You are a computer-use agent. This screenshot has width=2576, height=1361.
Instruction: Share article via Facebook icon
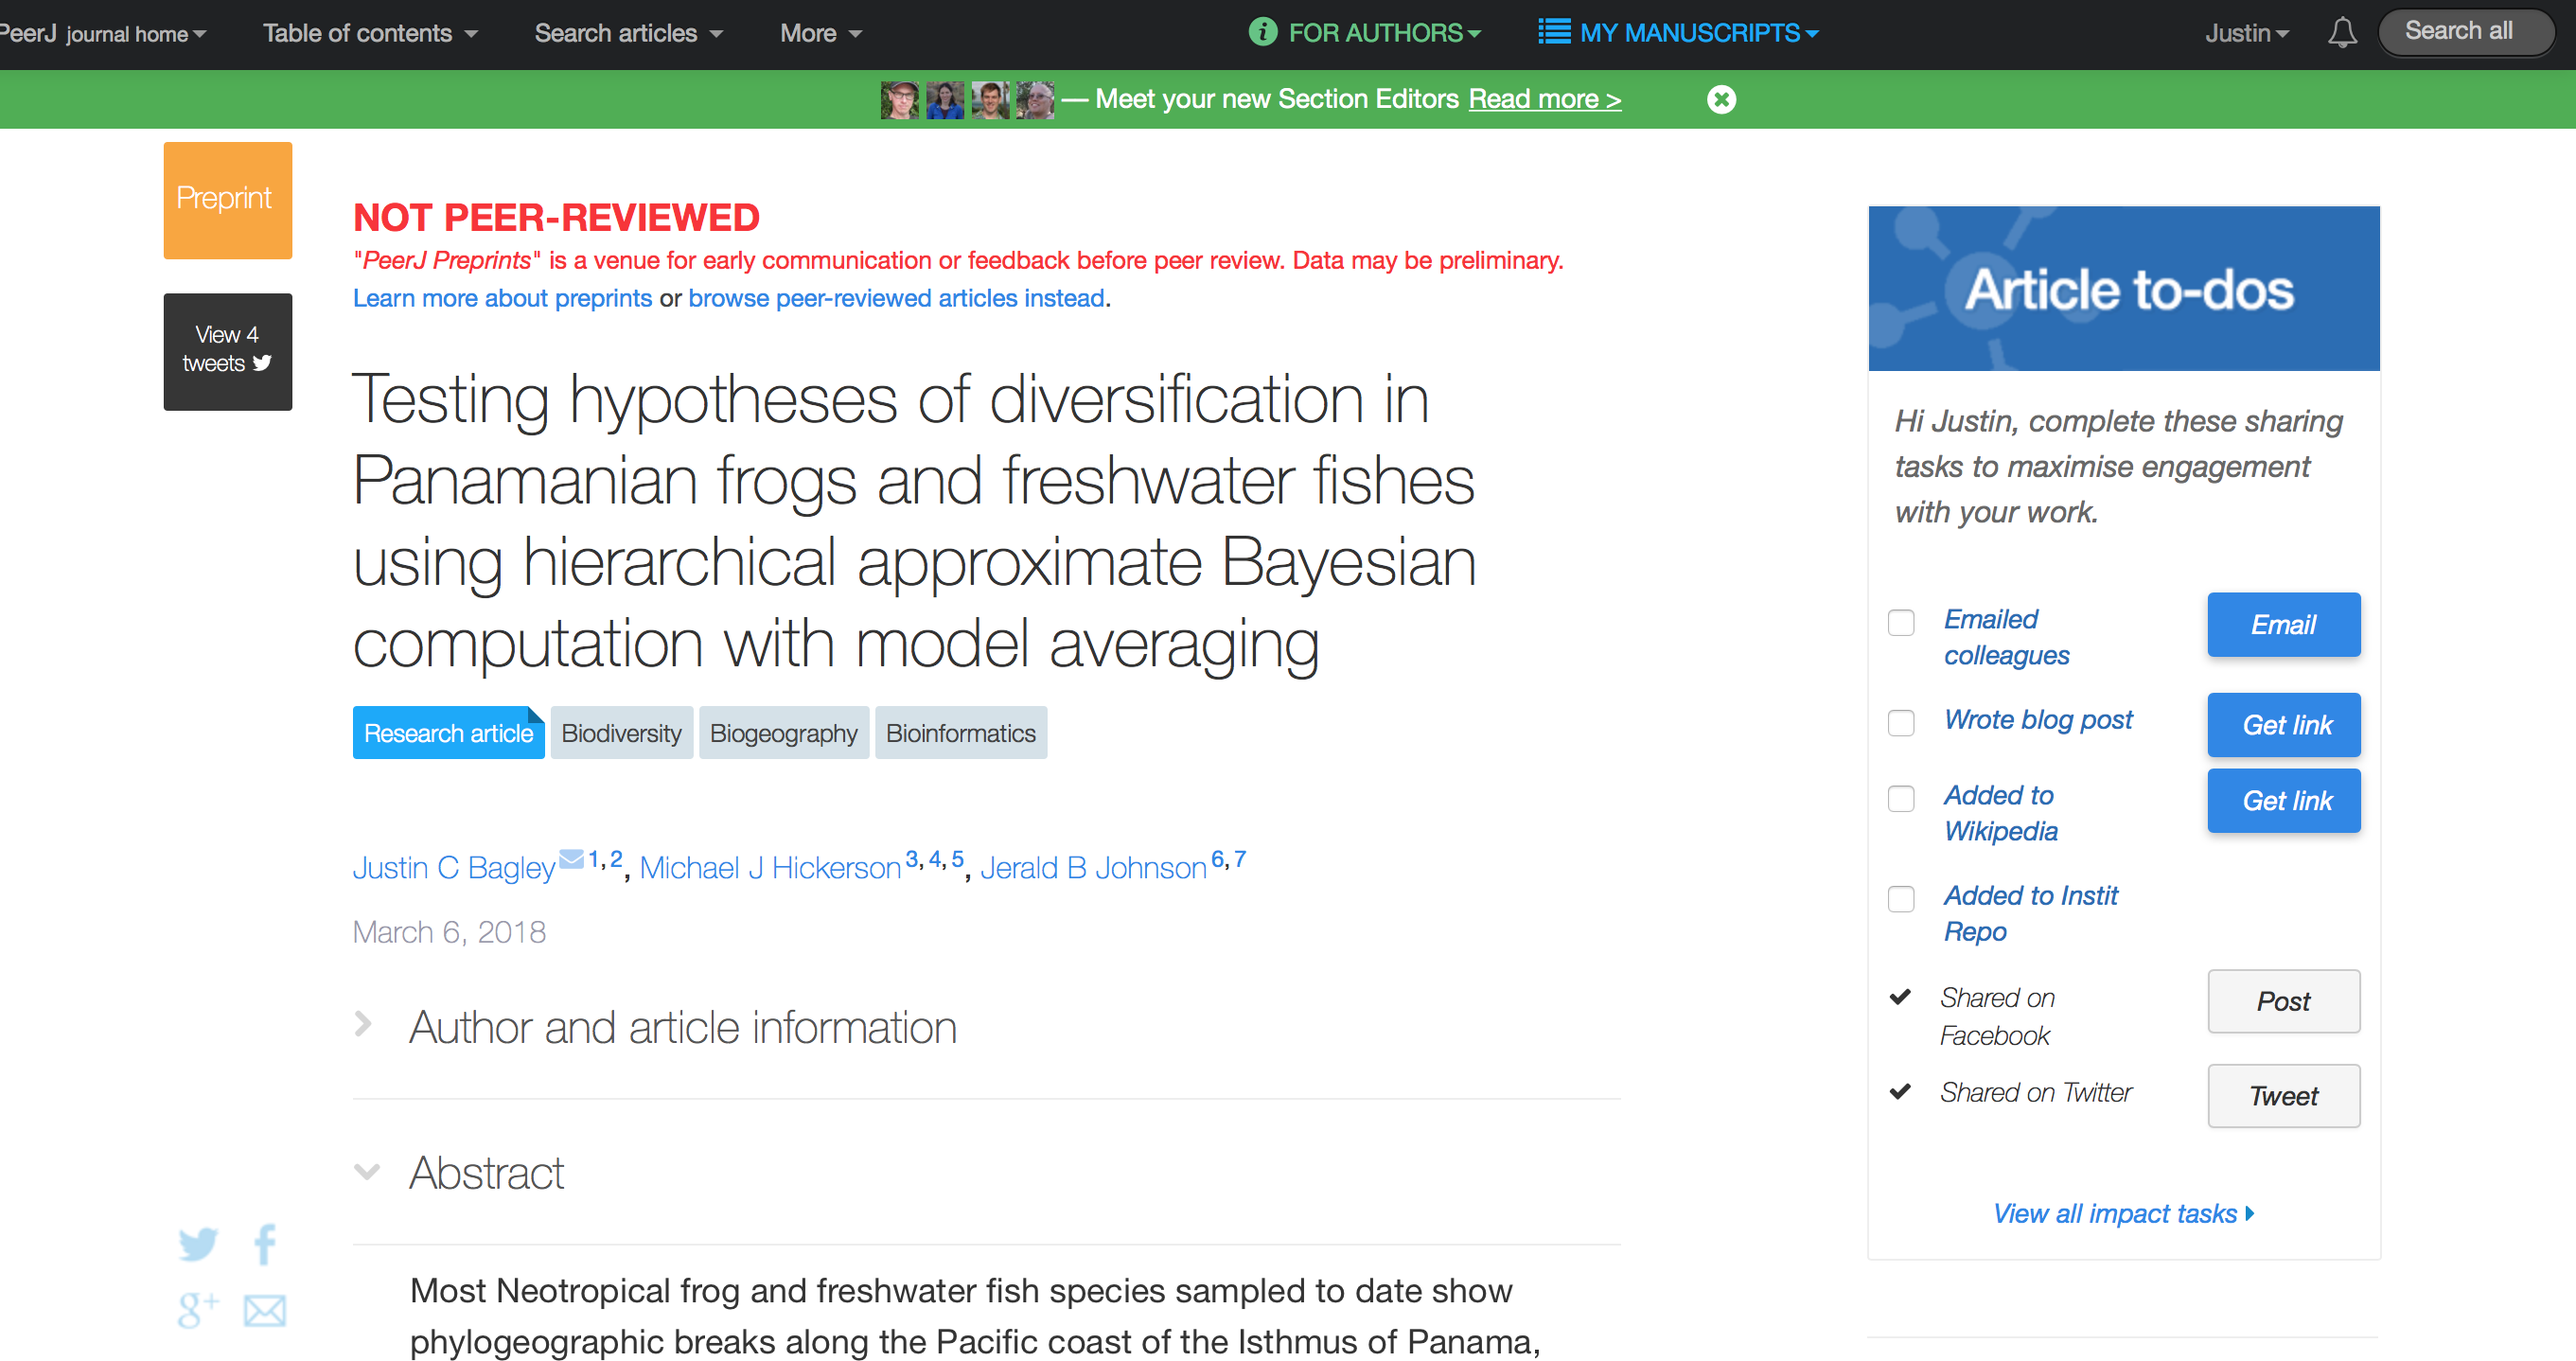tap(265, 1243)
